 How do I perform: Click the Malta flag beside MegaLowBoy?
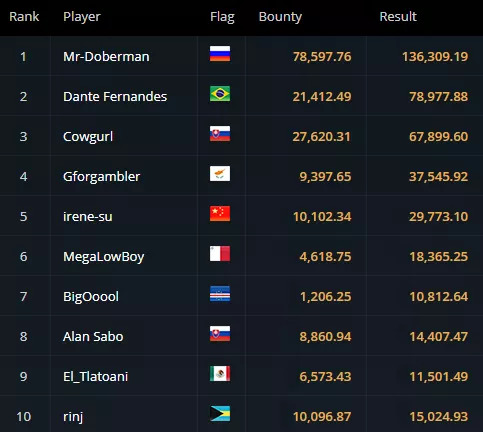pos(220,254)
